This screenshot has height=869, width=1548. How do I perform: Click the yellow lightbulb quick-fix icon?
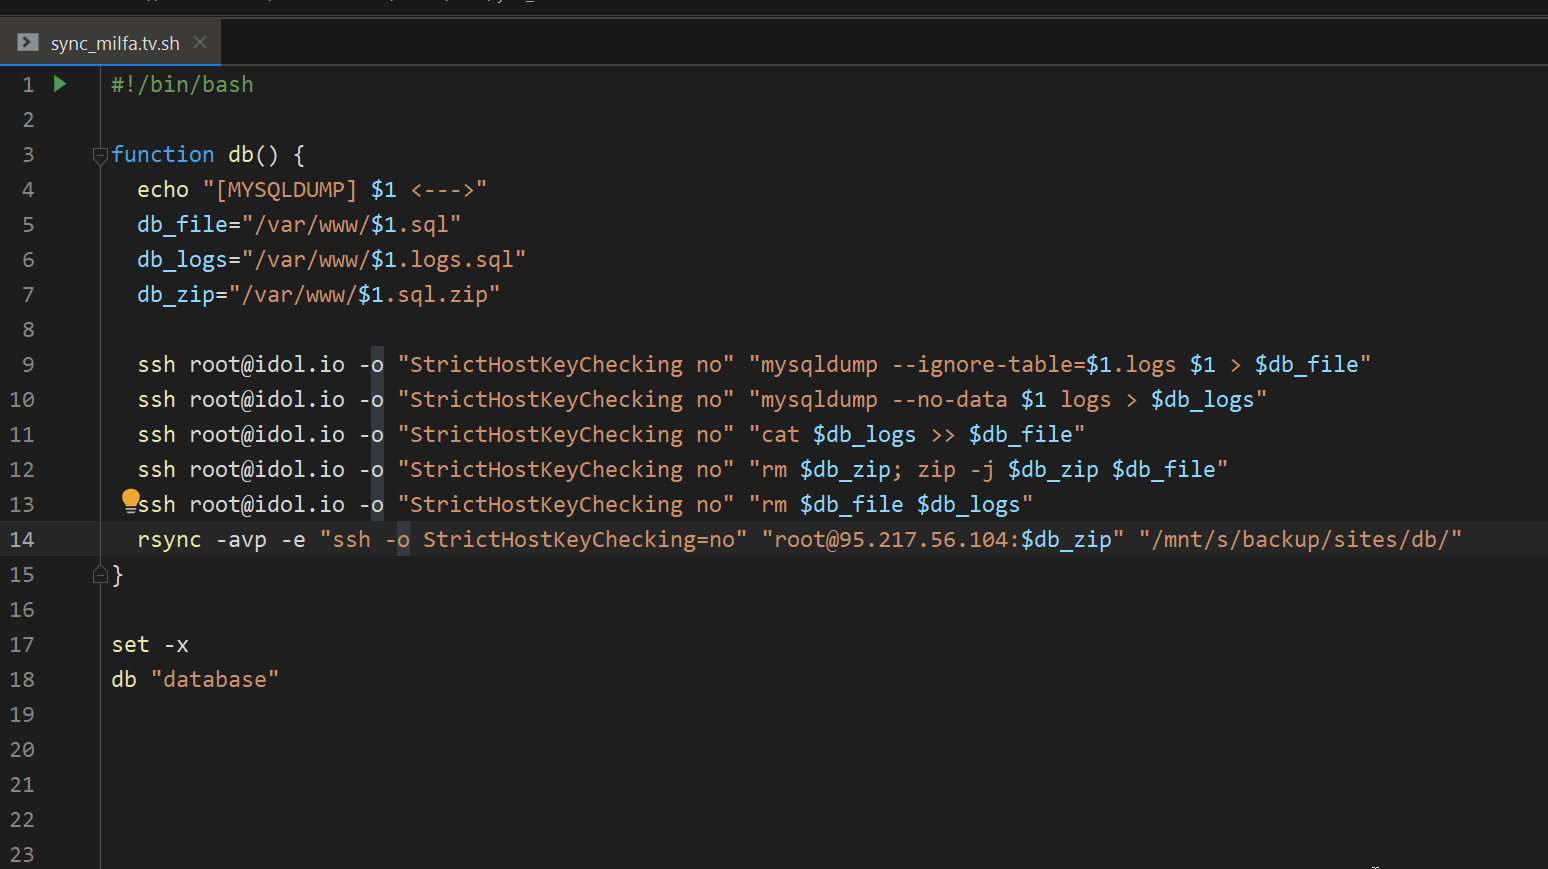coord(131,499)
